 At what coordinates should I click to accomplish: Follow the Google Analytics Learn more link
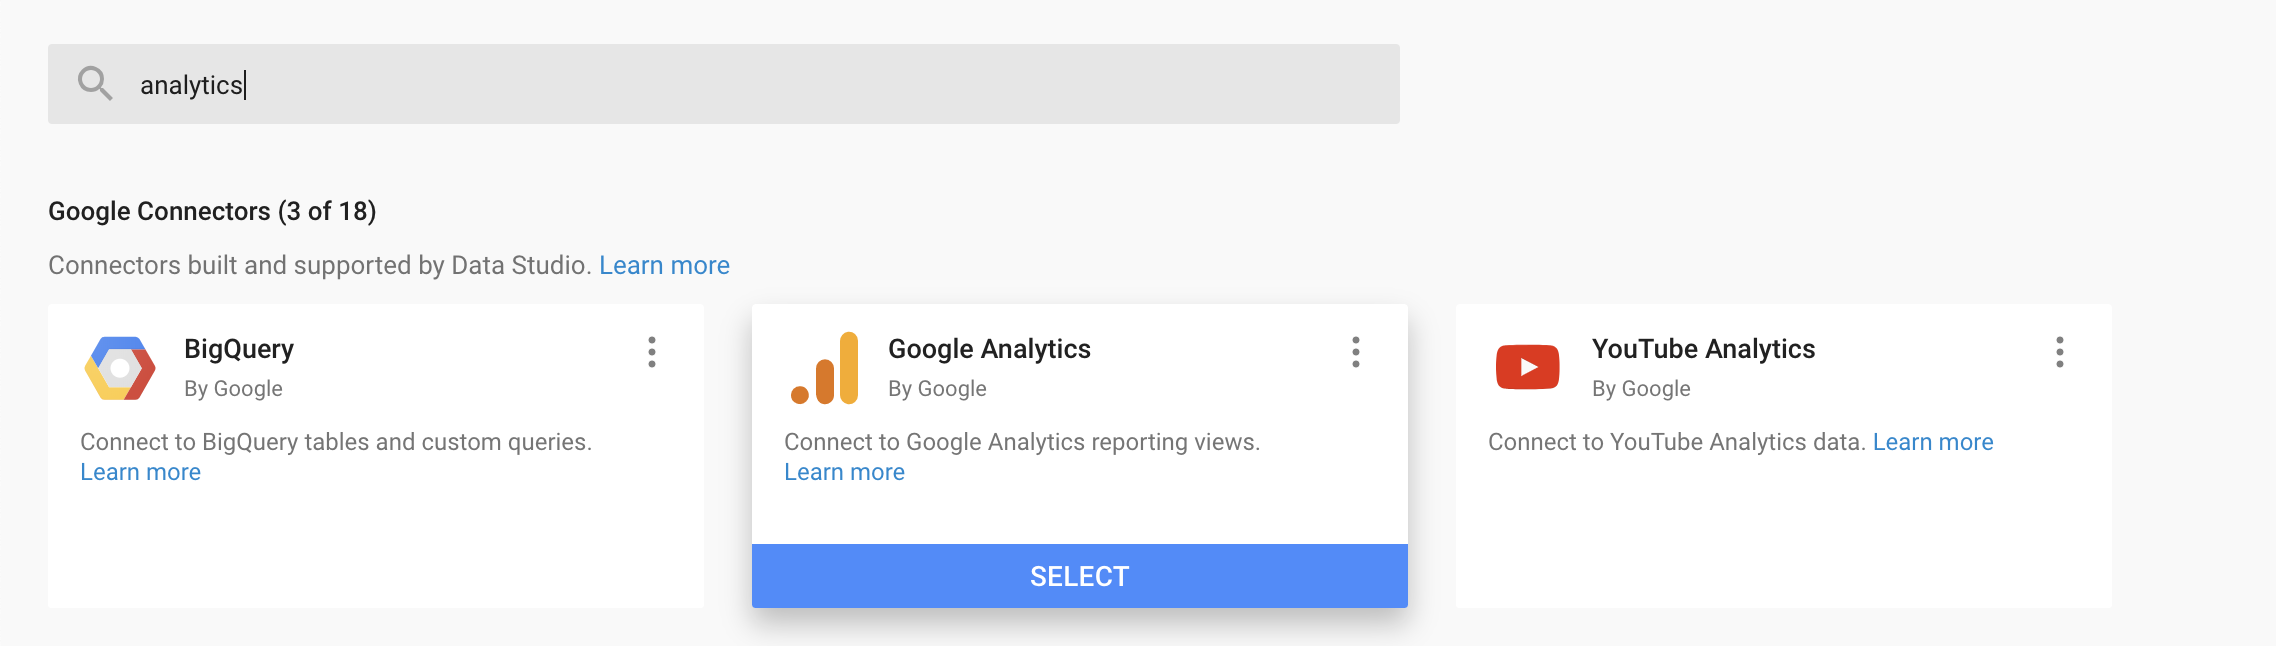pyautogui.click(x=844, y=472)
